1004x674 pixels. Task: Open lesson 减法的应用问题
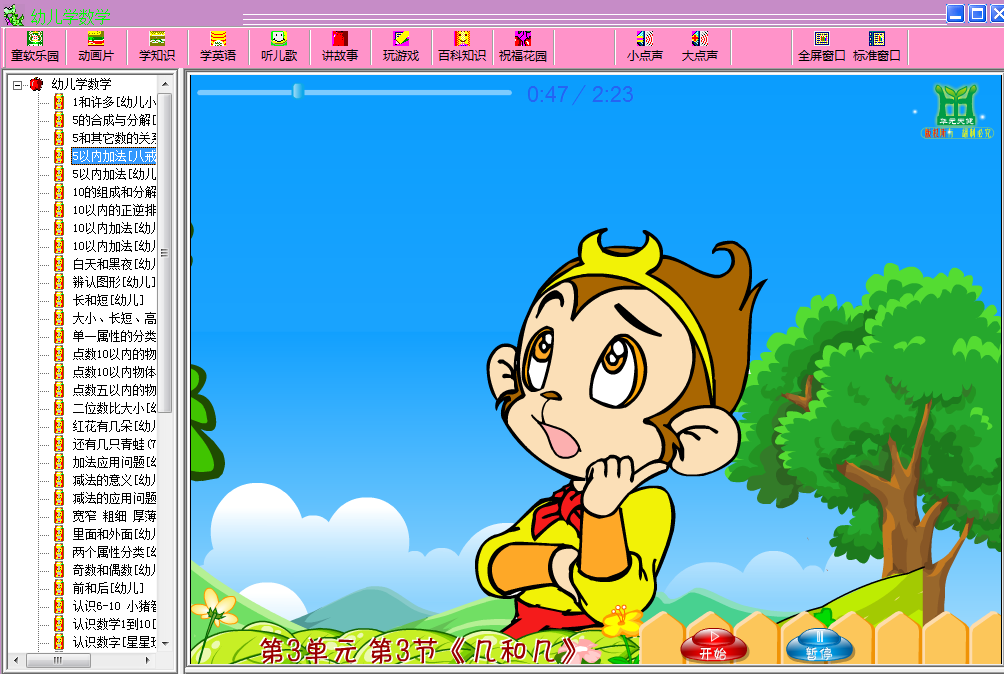113,498
